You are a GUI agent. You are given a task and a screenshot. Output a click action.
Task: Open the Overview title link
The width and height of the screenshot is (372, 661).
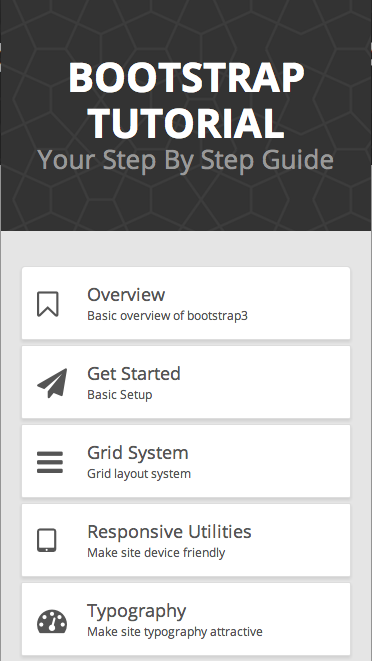[x=126, y=294]
